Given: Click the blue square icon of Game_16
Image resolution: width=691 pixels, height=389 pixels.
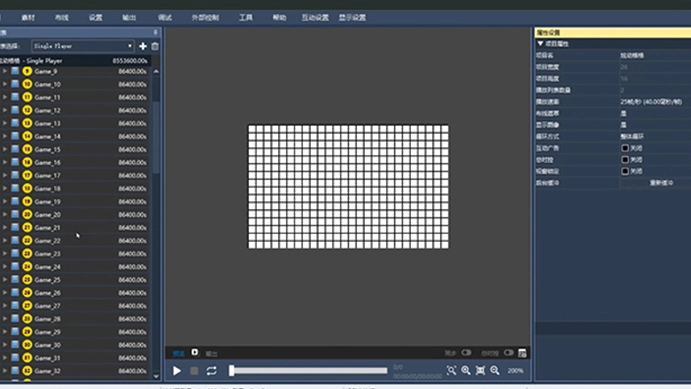Looking at the screenshot, I should pos(15,162).
